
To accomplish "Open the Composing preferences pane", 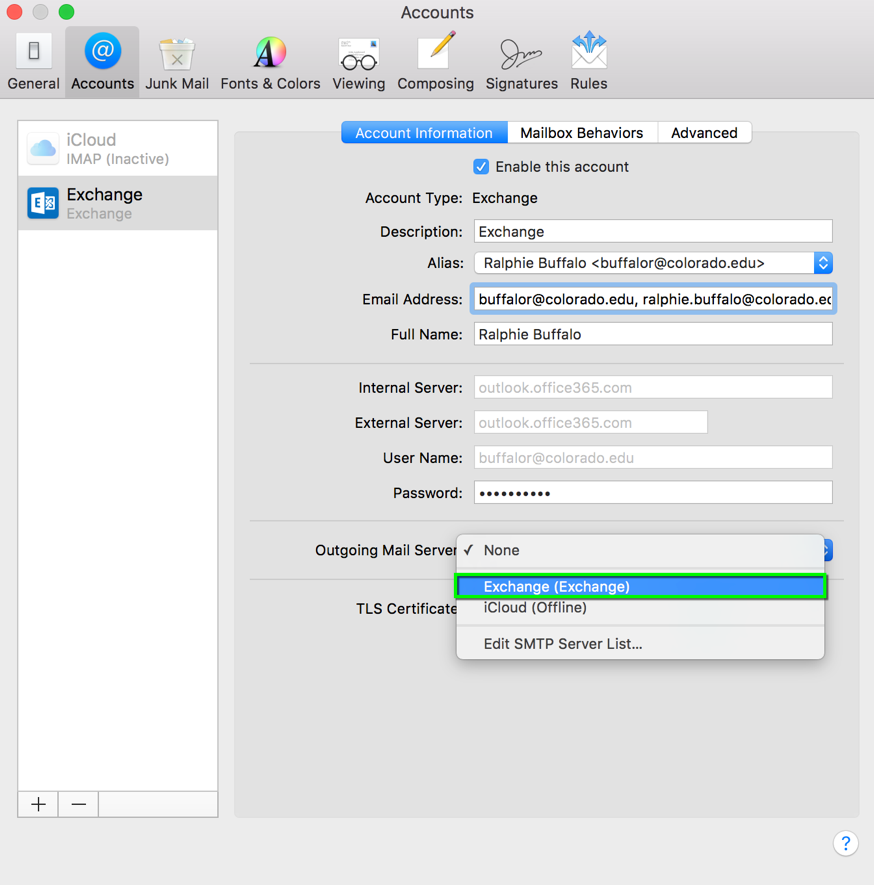I will (435, 62).
